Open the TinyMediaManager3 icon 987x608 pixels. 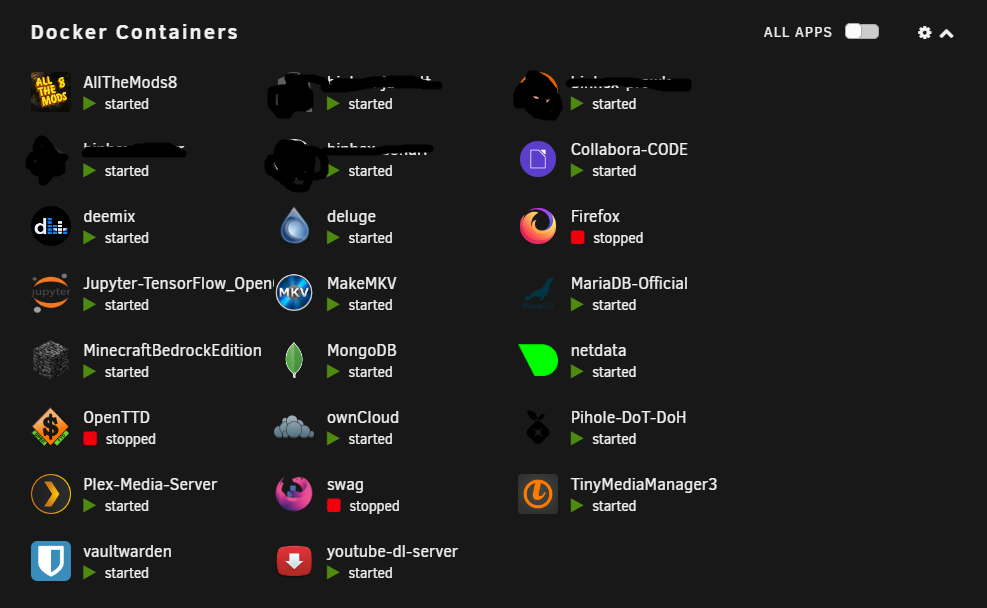pos(538,494)
